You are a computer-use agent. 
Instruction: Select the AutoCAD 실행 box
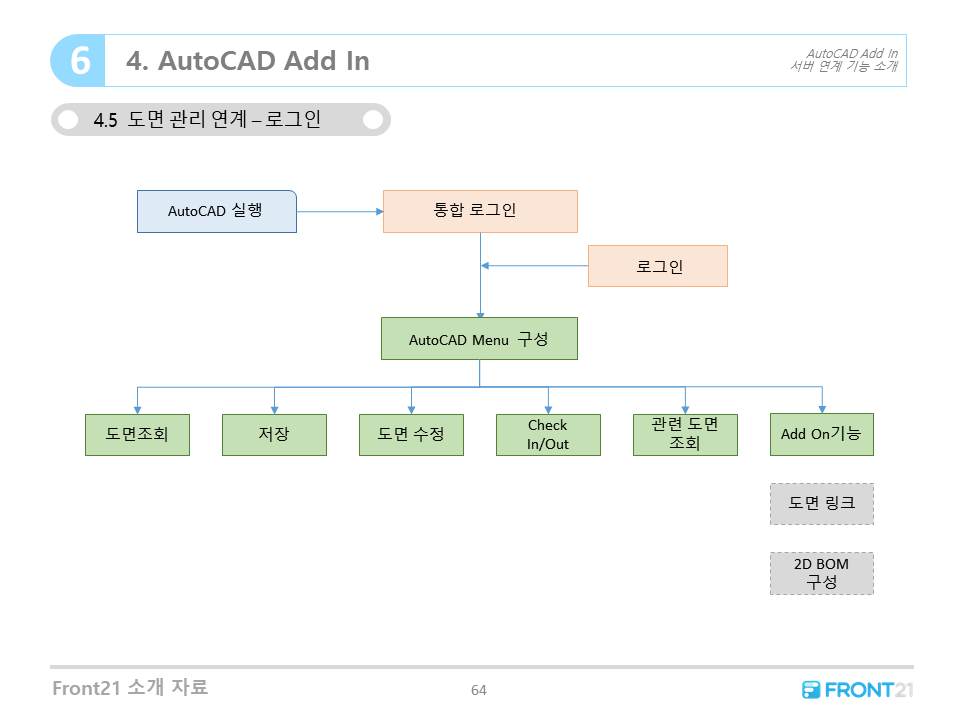216,211
